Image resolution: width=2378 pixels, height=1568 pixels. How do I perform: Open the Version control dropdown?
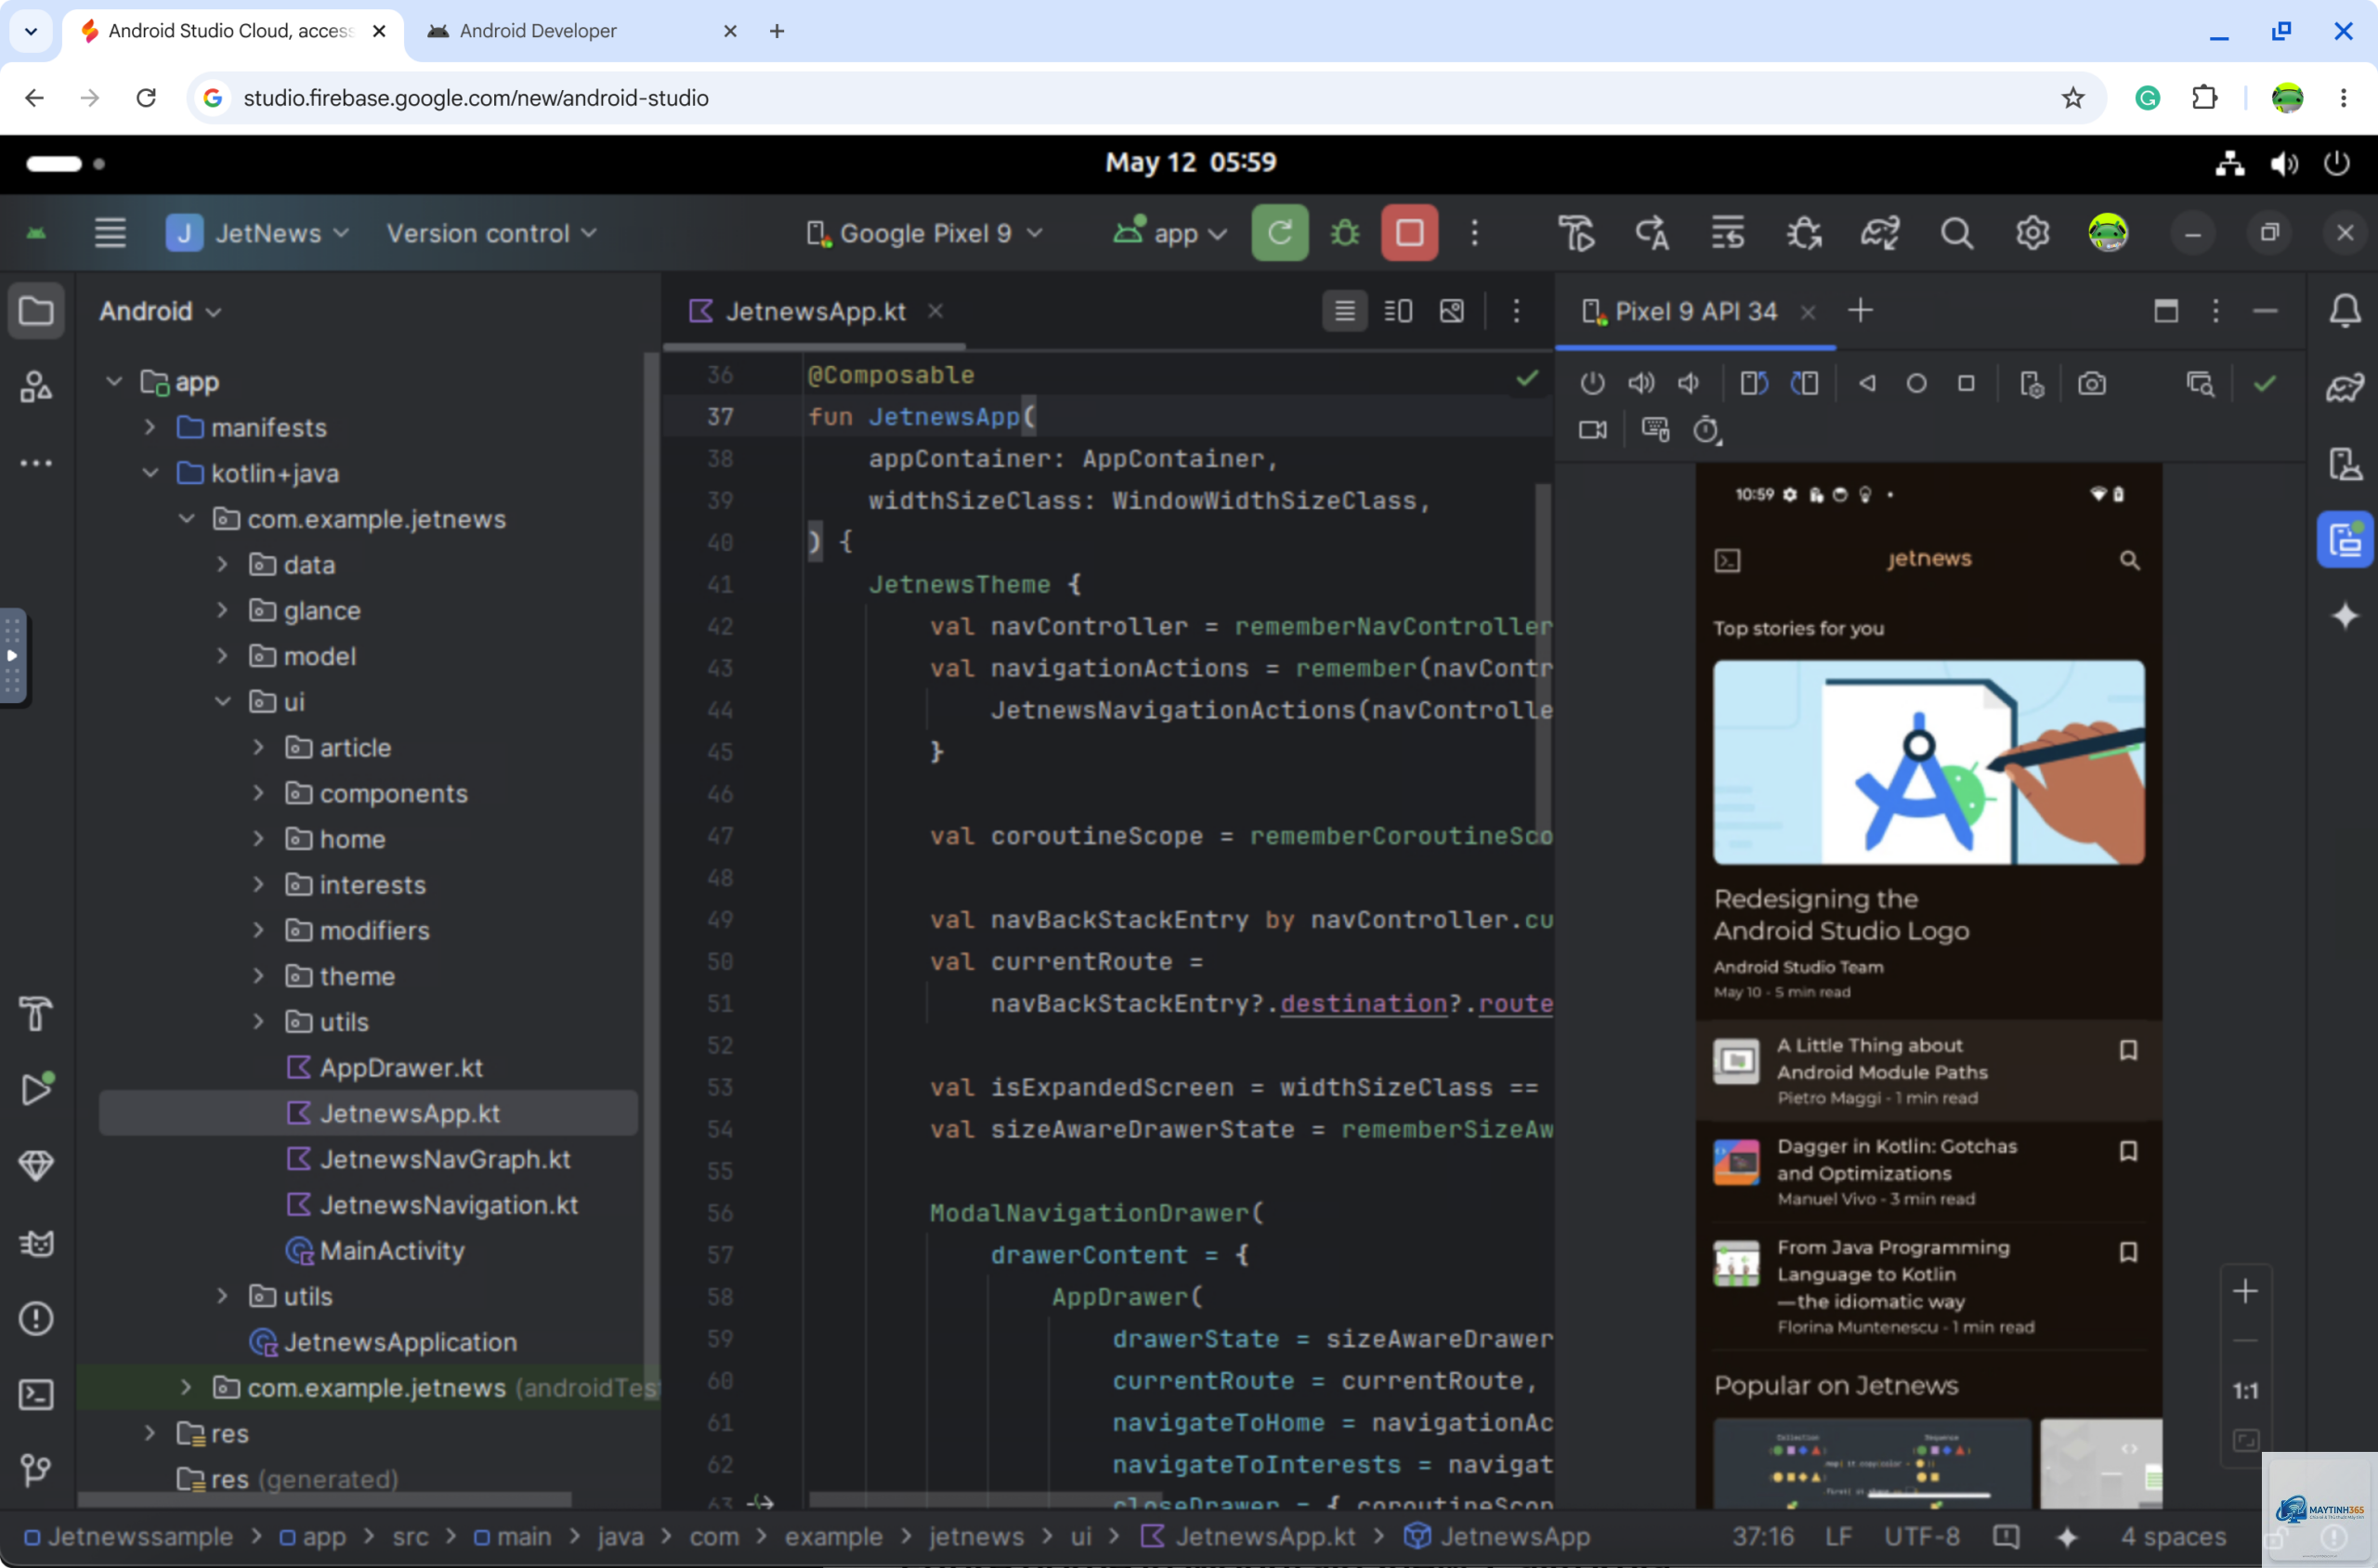(x=491, y=233)
